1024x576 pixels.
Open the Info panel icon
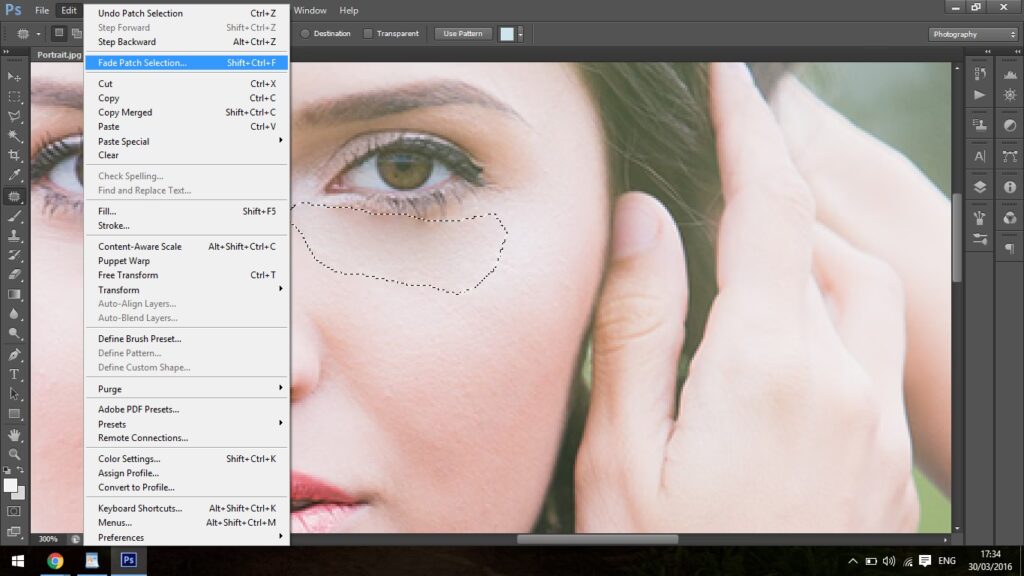[1009, 187]
